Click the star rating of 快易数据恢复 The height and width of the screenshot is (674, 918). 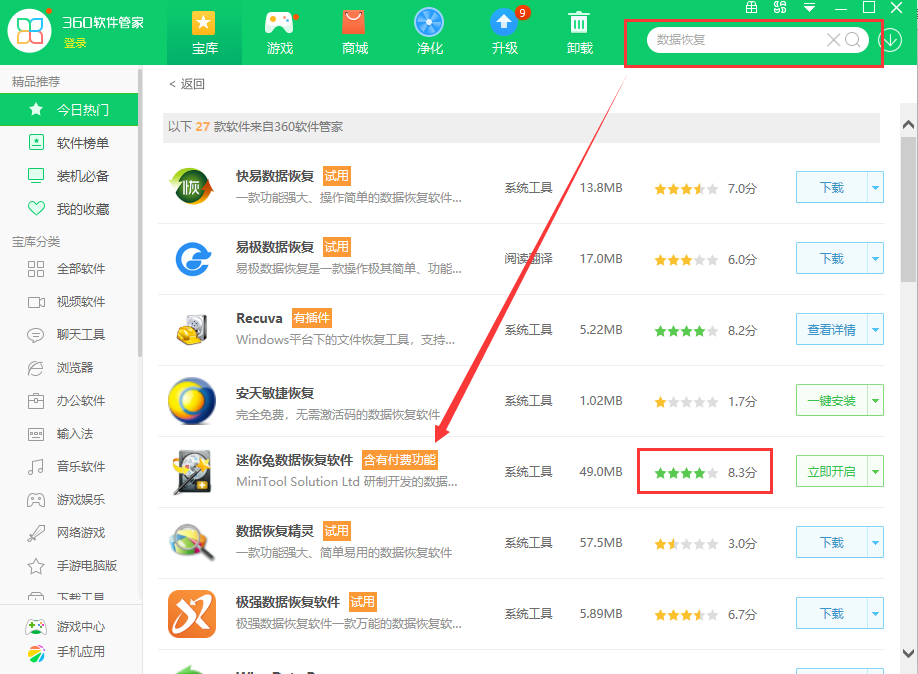(686, 189)
